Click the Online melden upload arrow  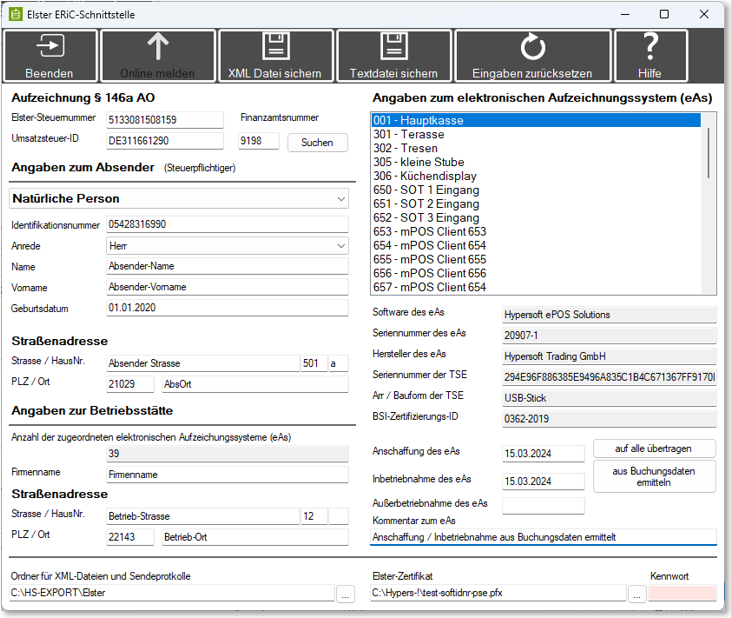click(x=158, y=47)
